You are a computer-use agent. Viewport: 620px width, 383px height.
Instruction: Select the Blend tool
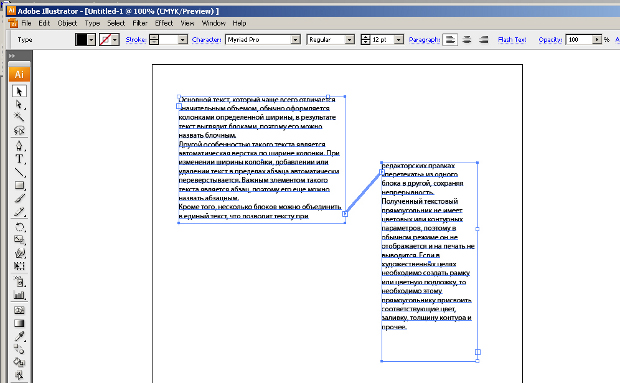click(19, 349)
